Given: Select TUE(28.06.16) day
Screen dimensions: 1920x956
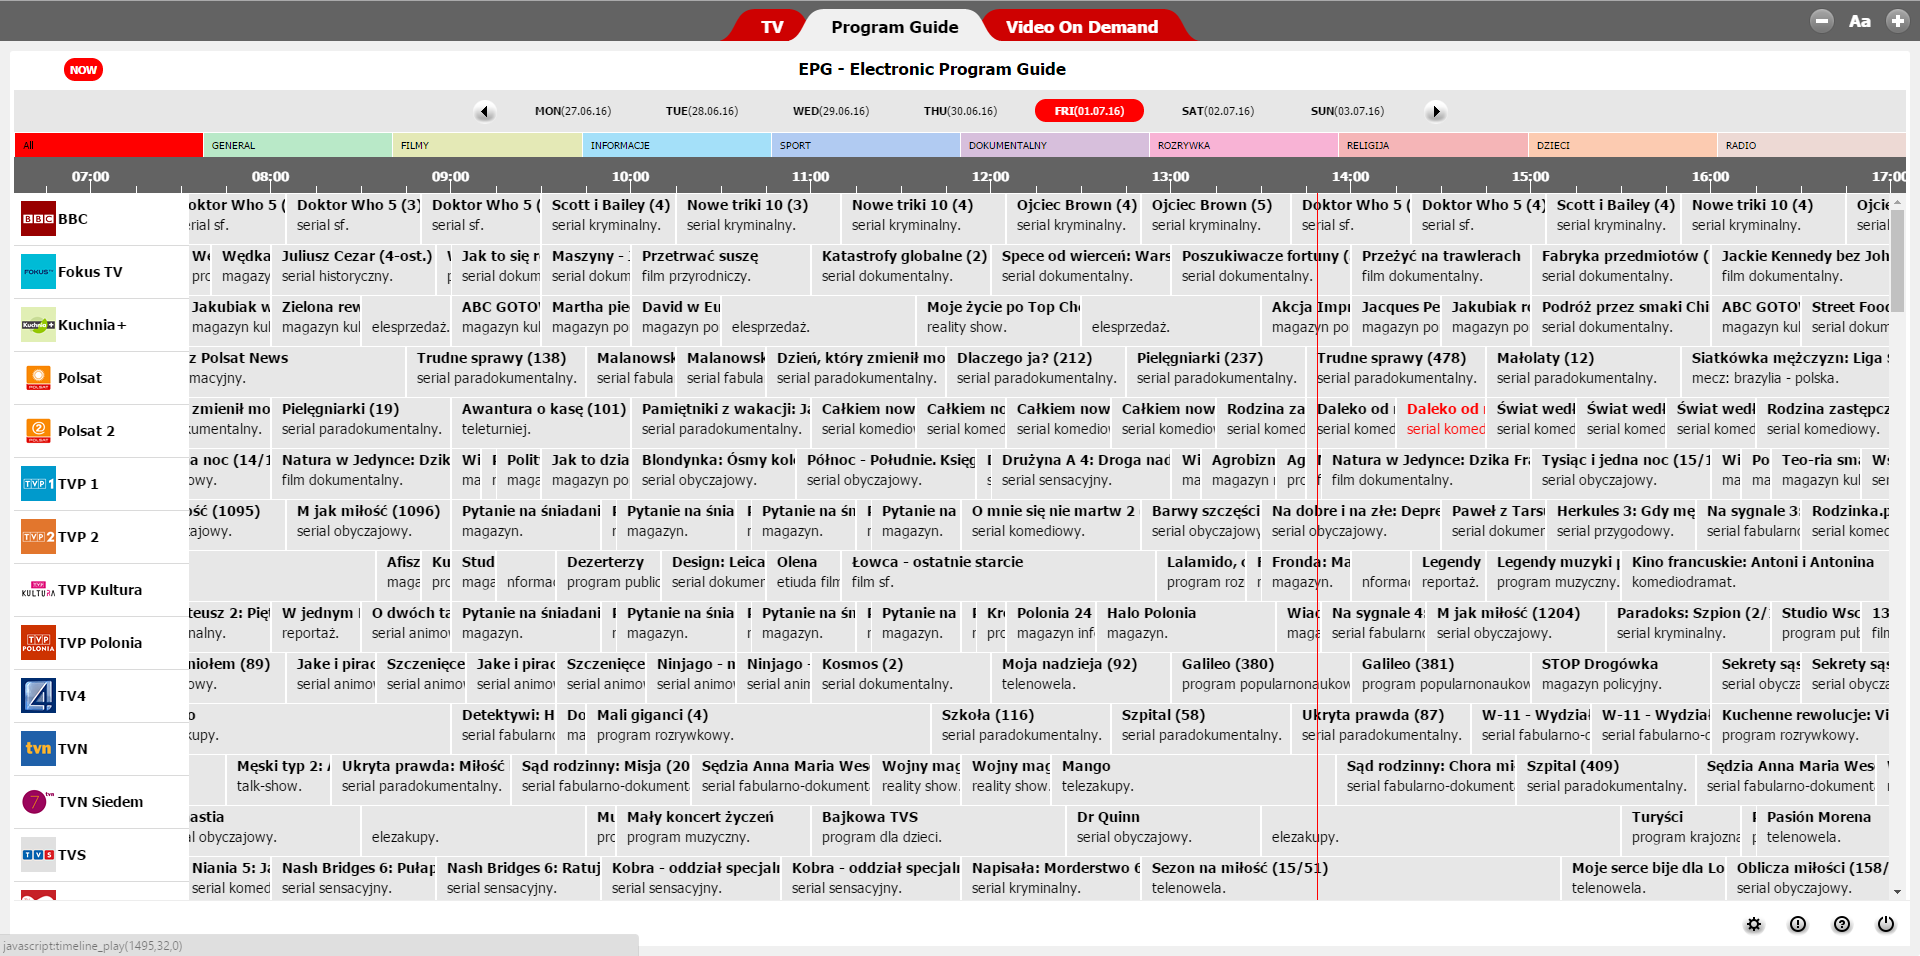Looking at the screenshot, I should [702, 111].
